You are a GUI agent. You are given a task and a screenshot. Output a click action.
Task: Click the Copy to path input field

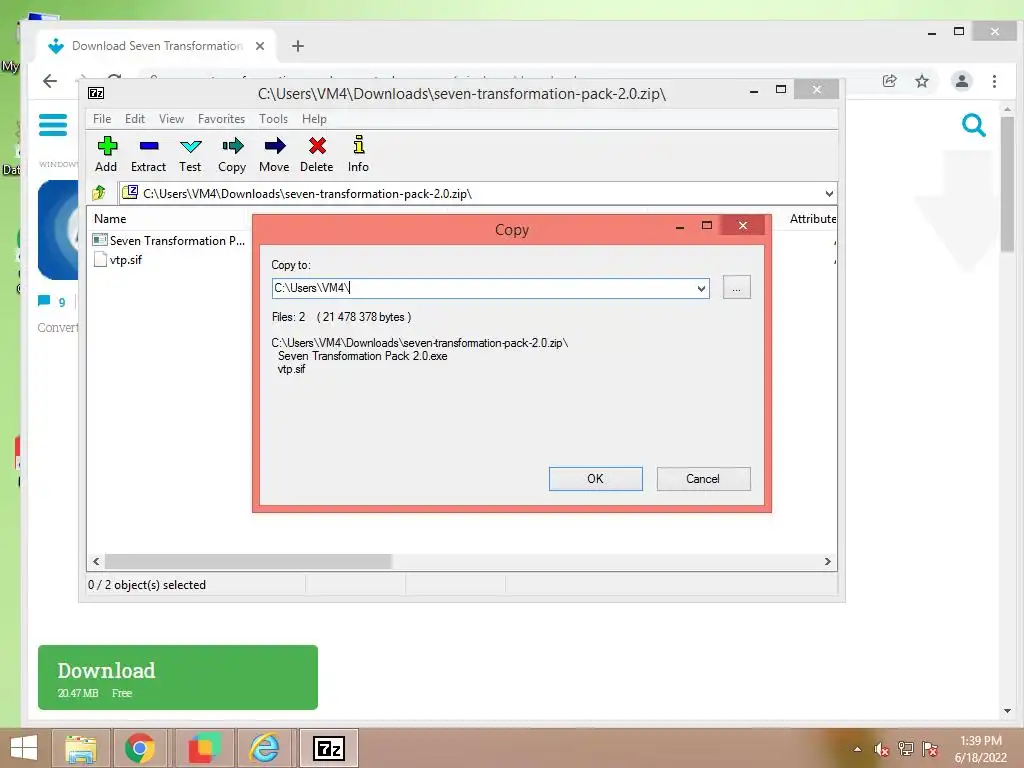483,288
